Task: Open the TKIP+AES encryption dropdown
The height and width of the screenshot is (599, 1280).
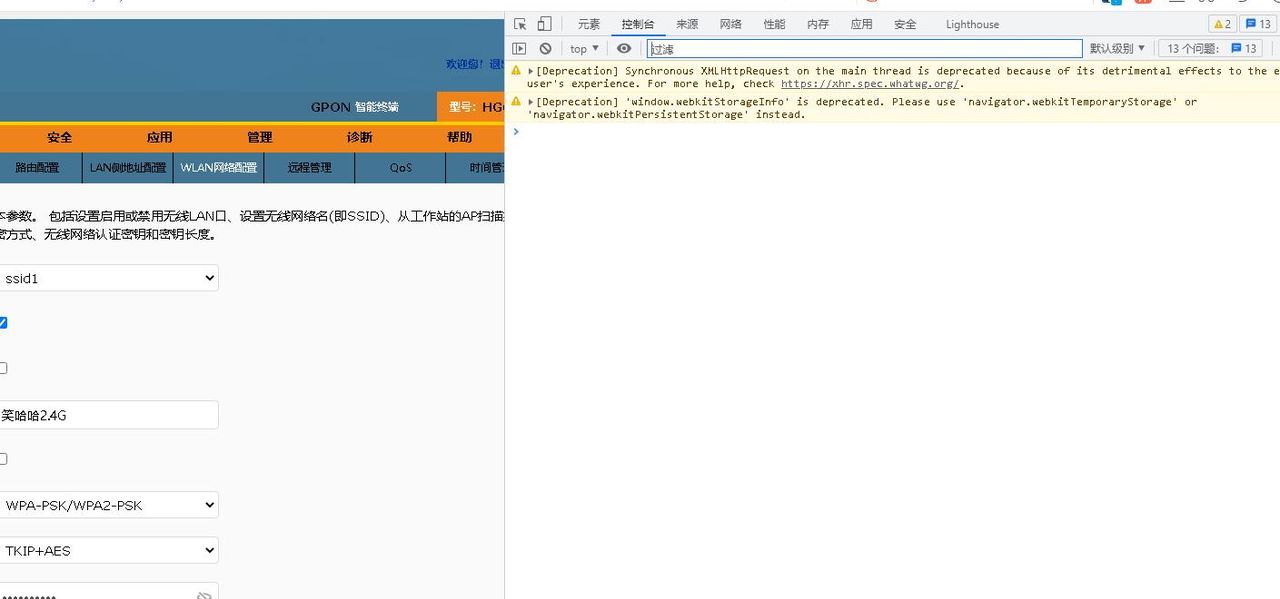Action: point(108,550)
